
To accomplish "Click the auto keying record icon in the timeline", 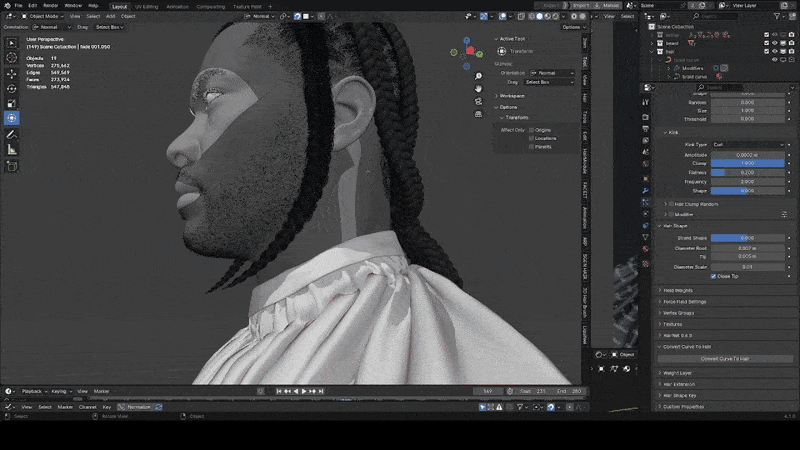I will [x=261, y=391].
